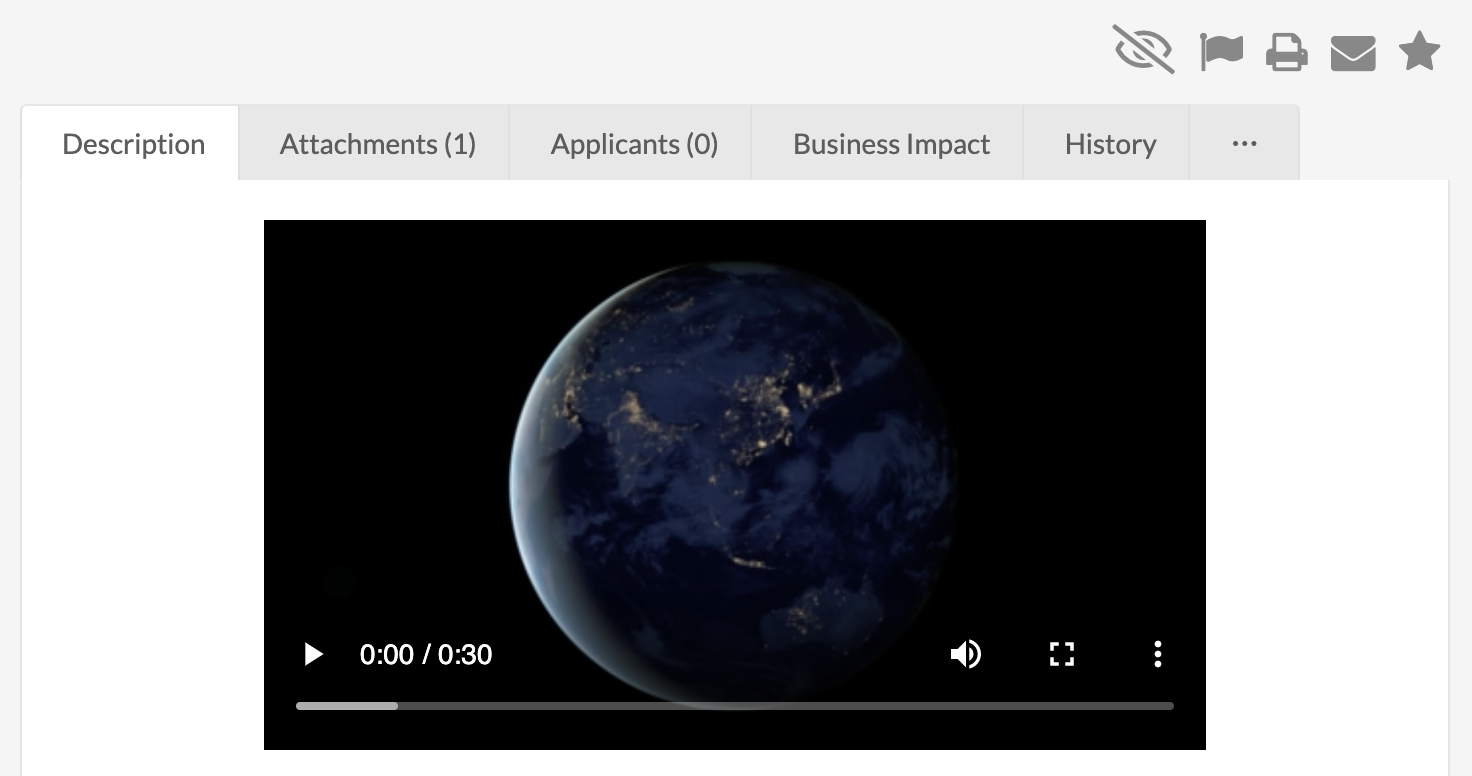Enter fullscreen mode on the video
Screen dimensions: 1472x776
point(1061,654)
